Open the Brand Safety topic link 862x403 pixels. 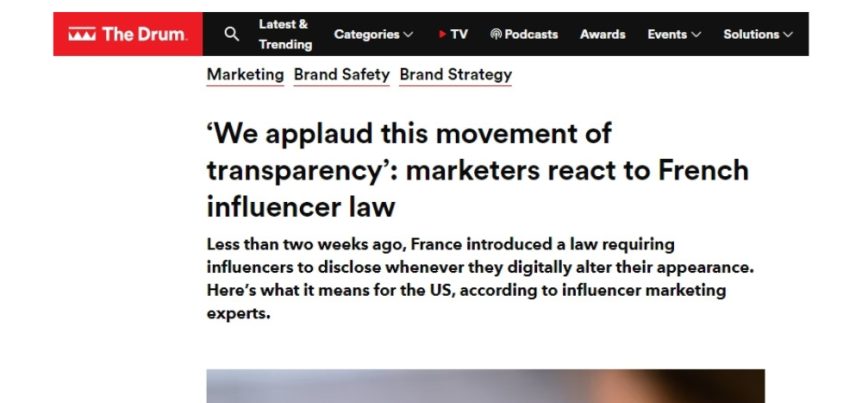click(341, 75)
